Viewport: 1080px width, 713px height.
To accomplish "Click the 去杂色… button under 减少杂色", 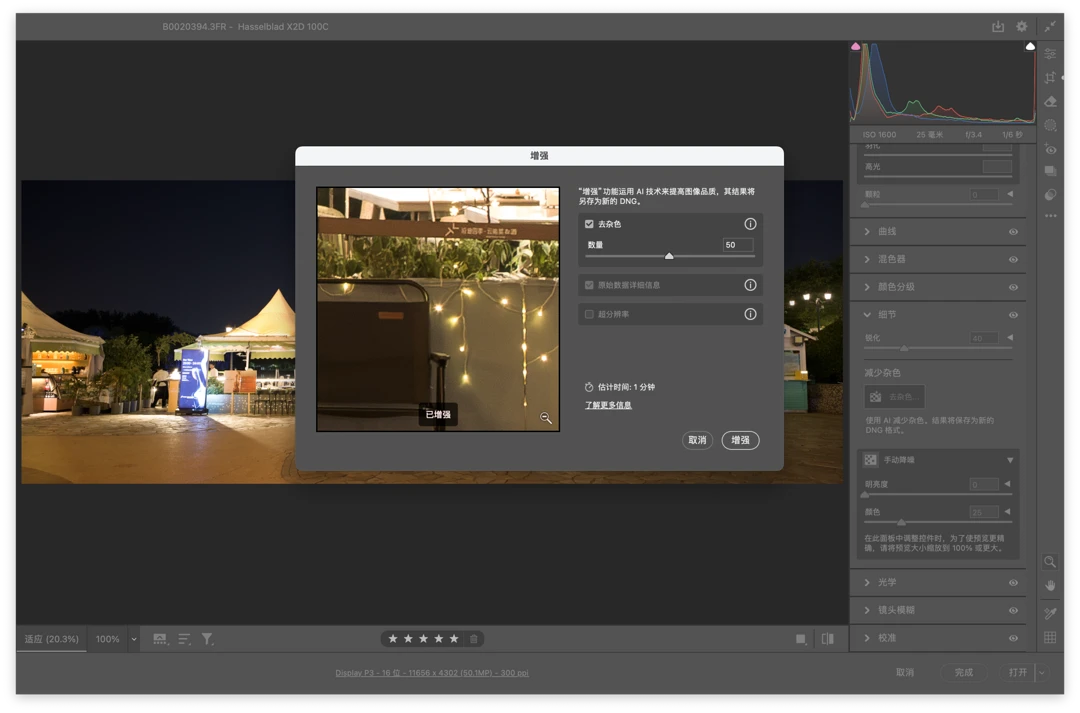I will pos(894,397).
